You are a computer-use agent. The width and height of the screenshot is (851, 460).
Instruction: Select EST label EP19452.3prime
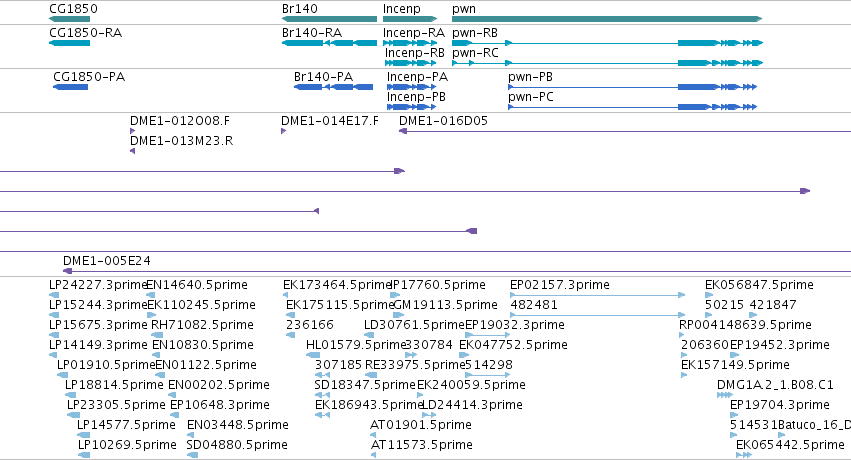[x=779, y=344]
